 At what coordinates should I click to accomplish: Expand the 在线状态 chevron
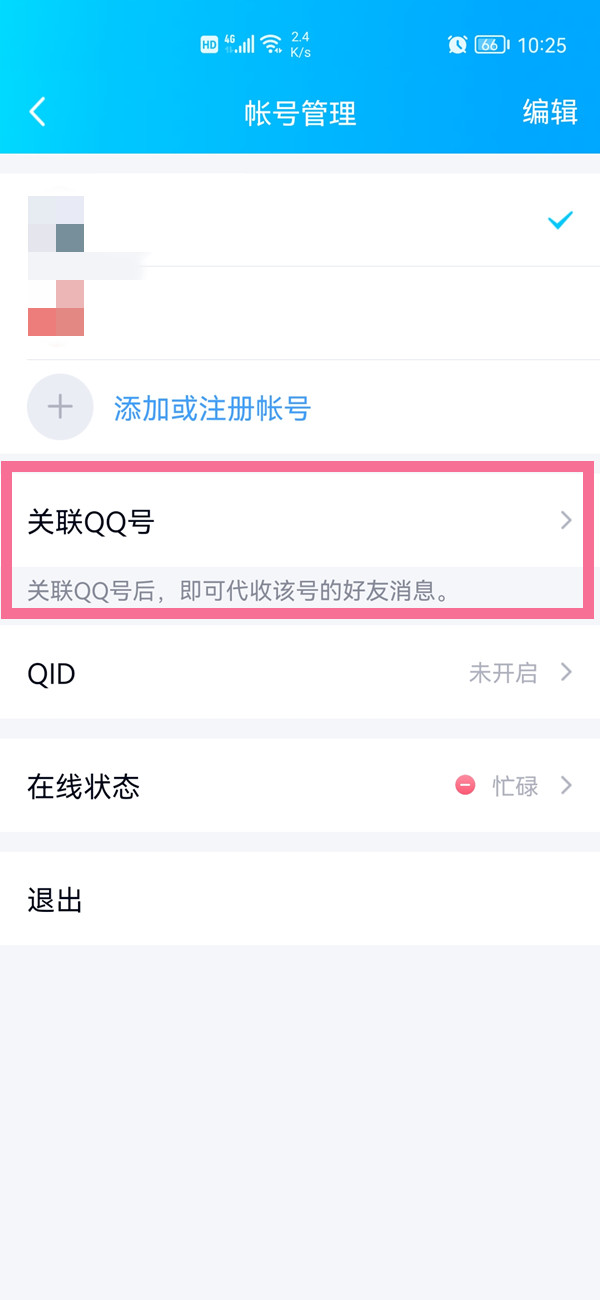pyautogui.click(x=566, y=786)
